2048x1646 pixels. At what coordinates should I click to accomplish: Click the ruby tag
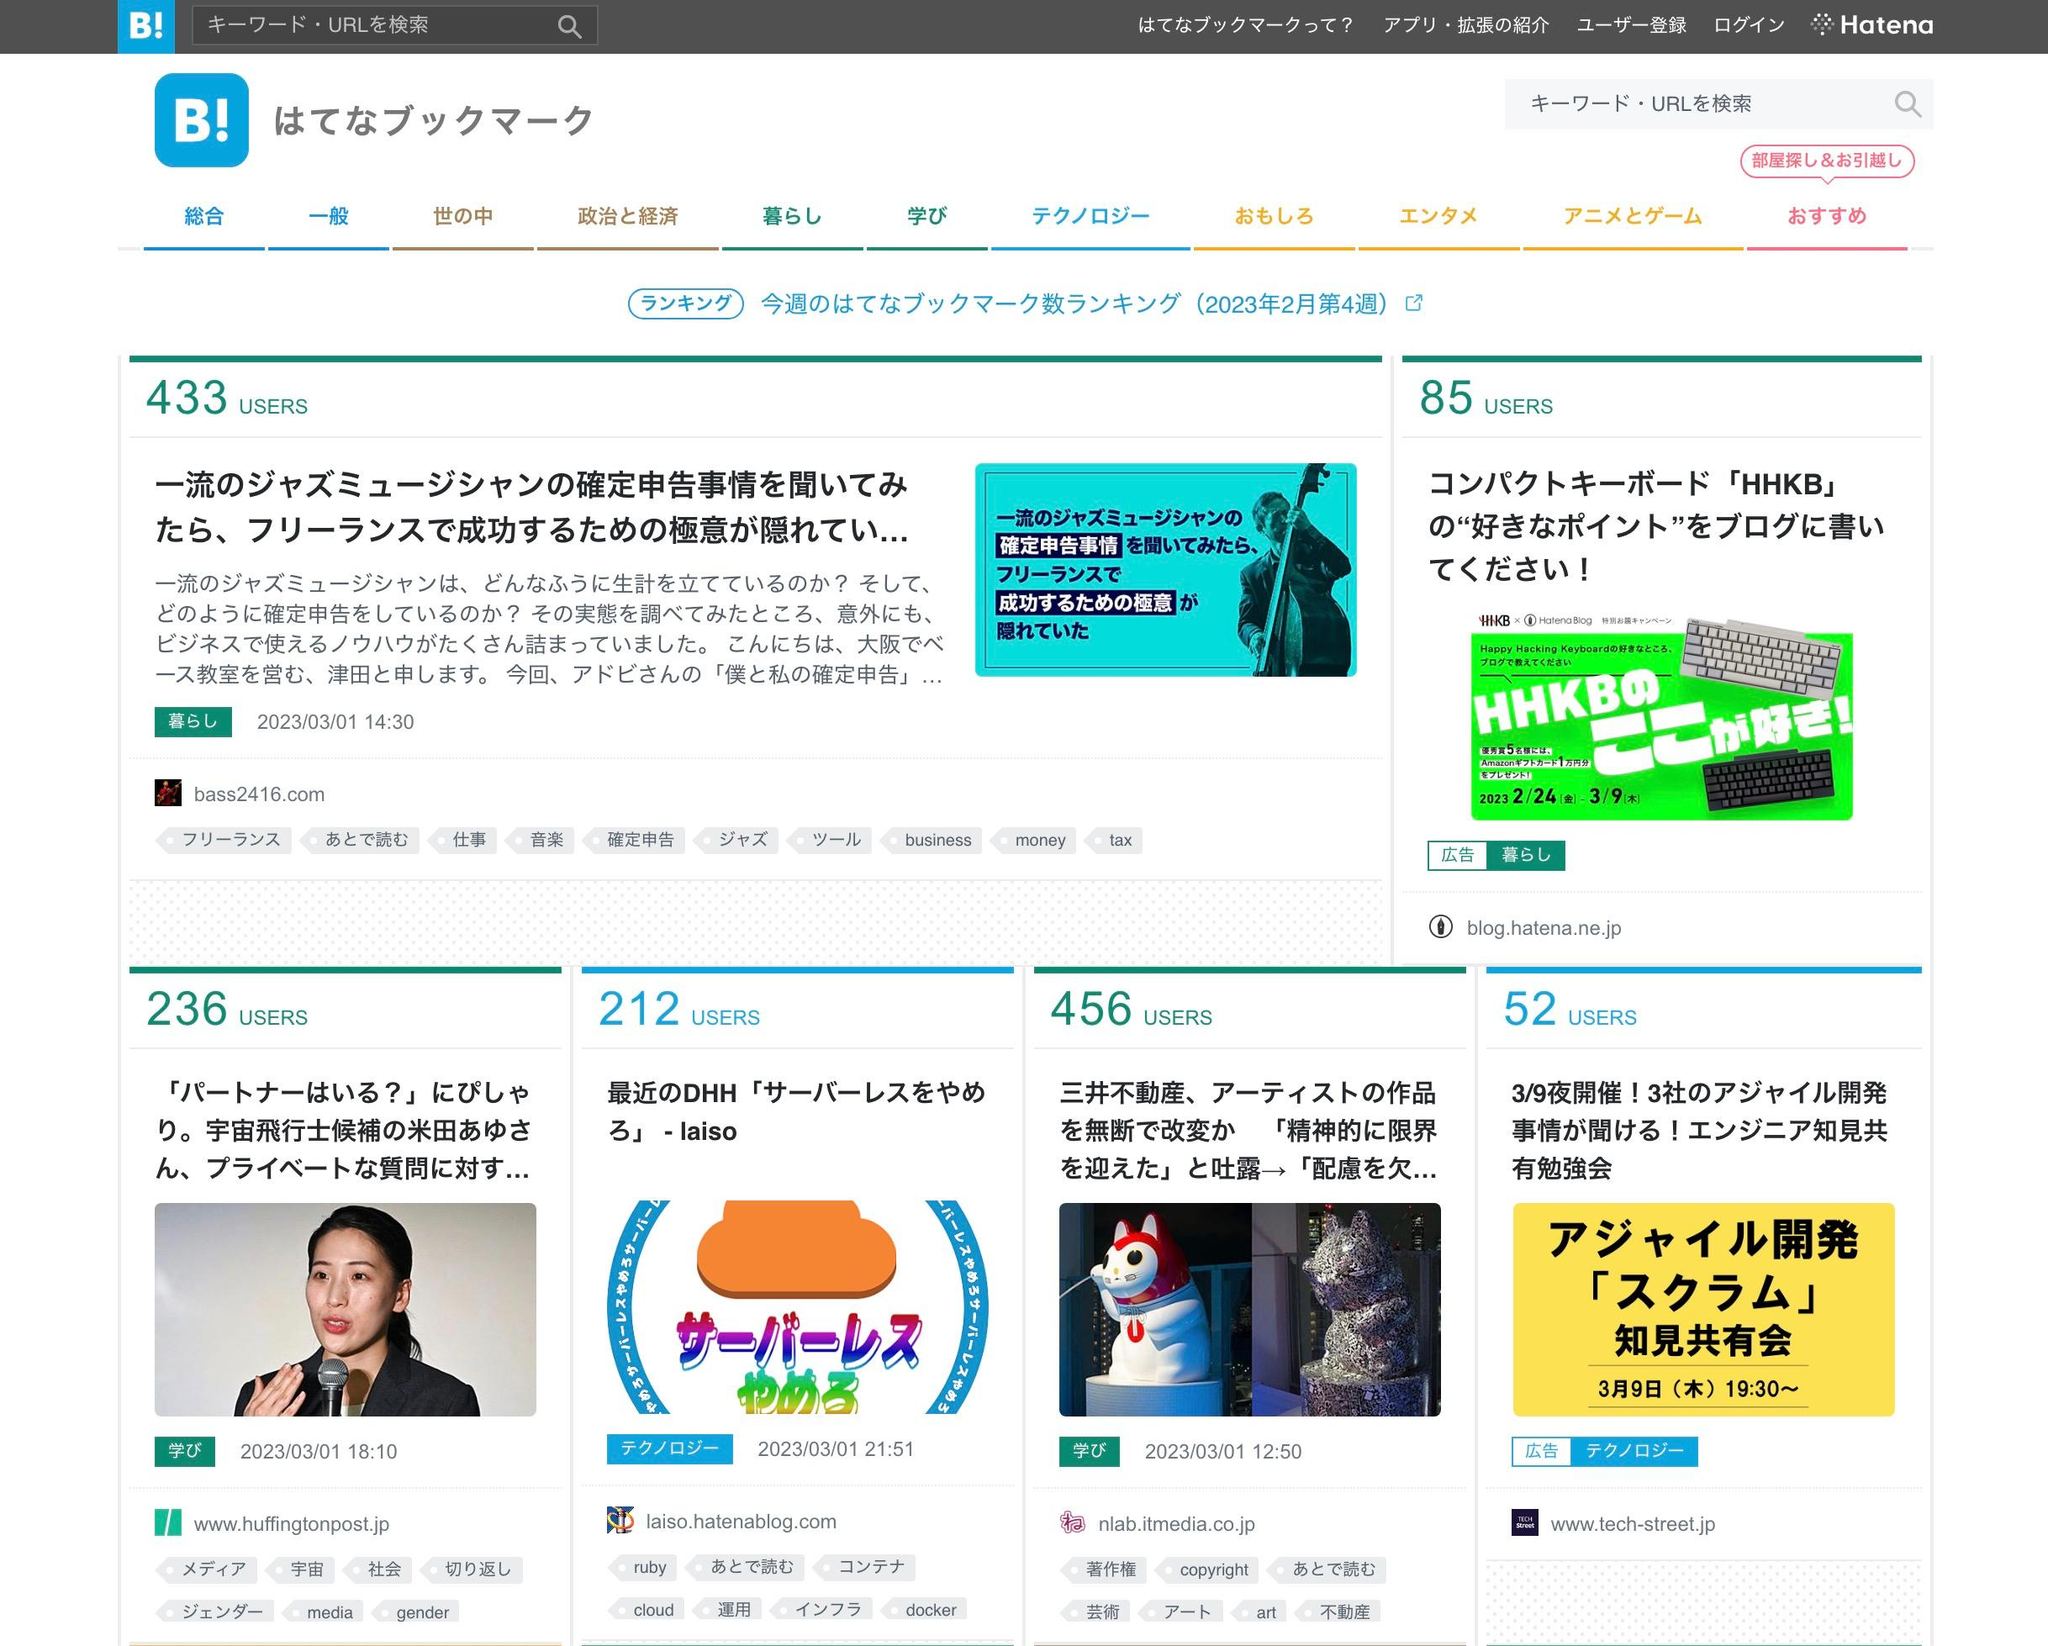pos(644,1567)
